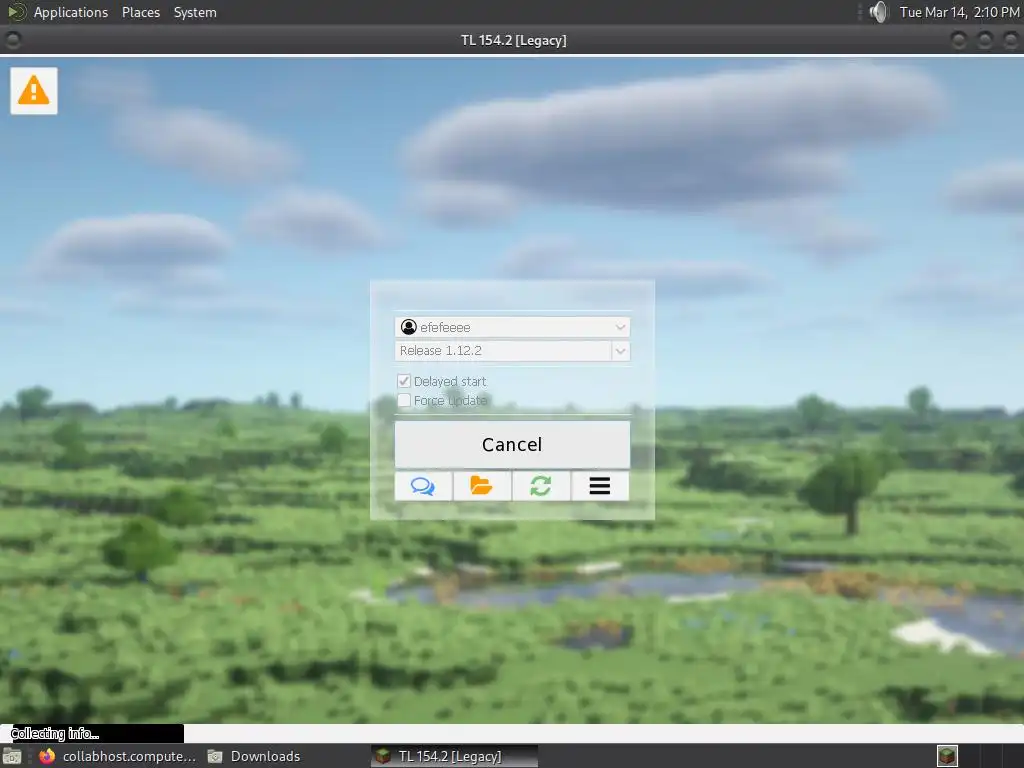Image resolution: width=1024 pixels, height=768 pixels.
Task: Open the chat bubbles support button
Action: point(423,486)
